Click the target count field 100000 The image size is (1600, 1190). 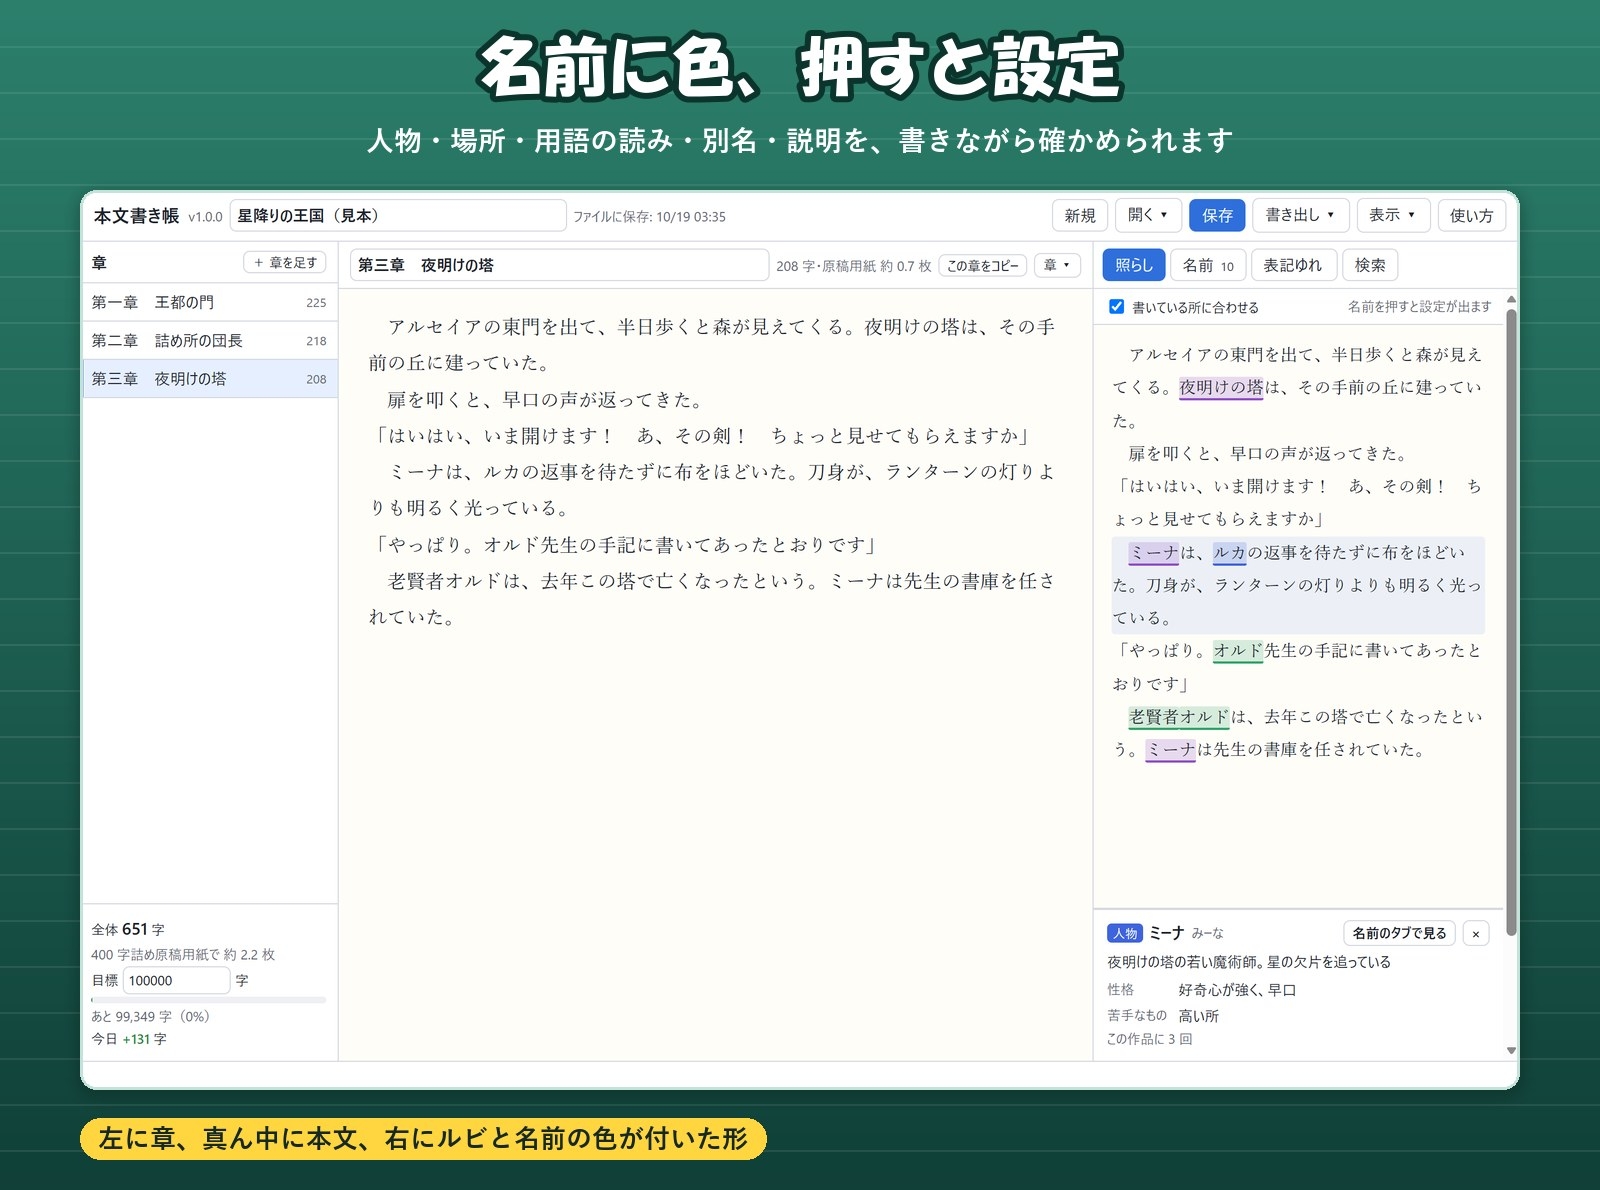coord(176,981)
